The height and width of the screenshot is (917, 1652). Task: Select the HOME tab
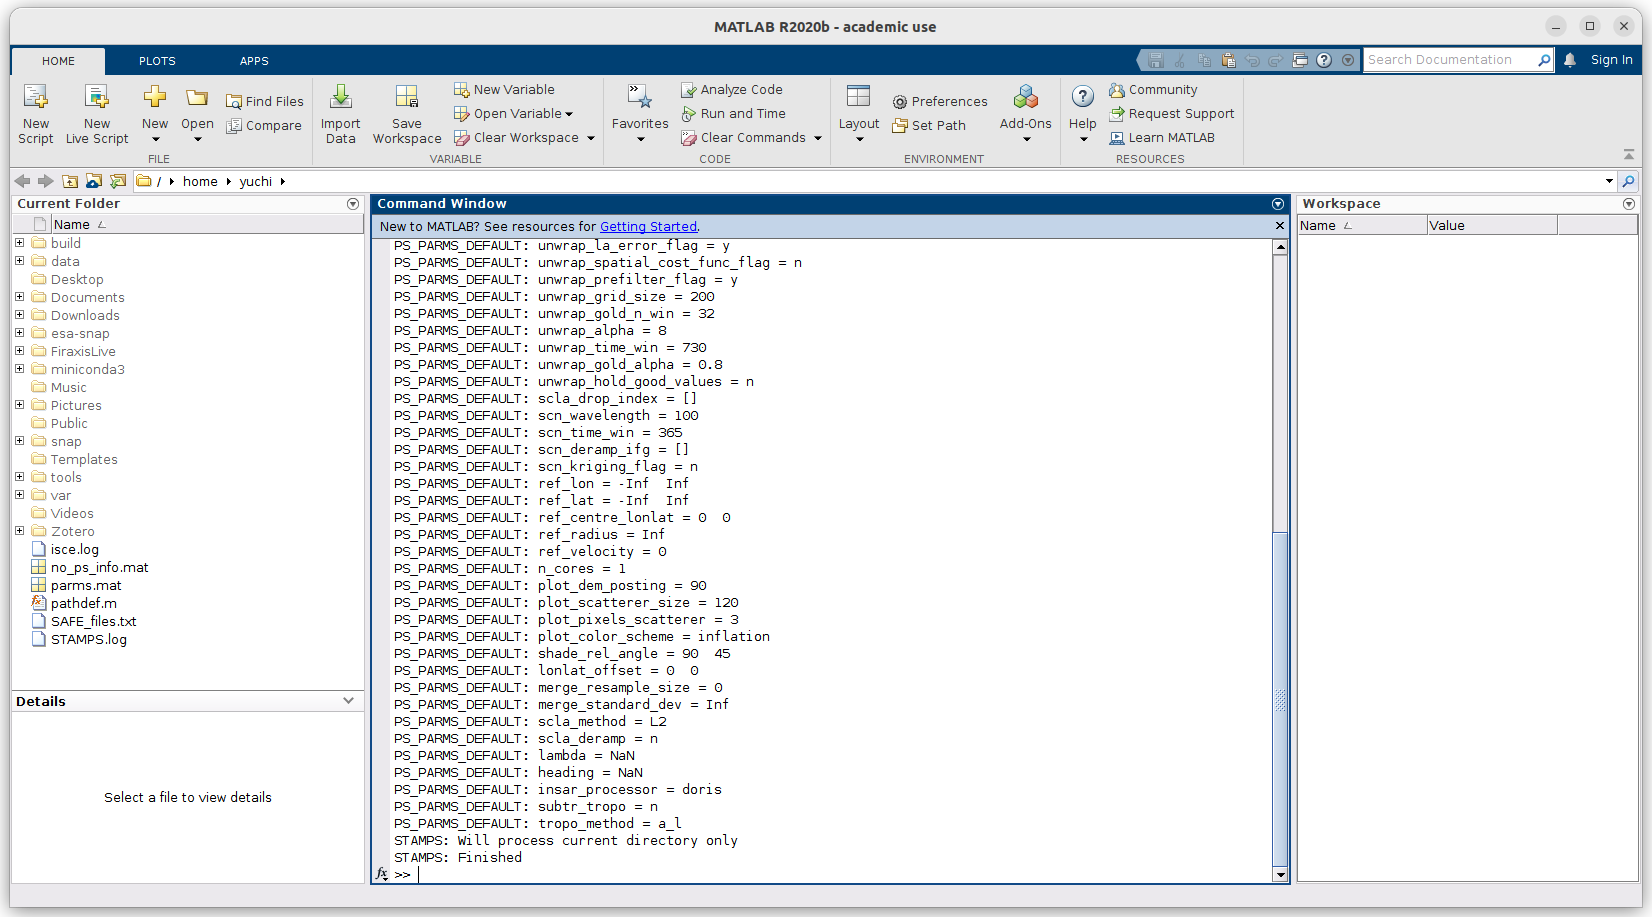(58, 61)
